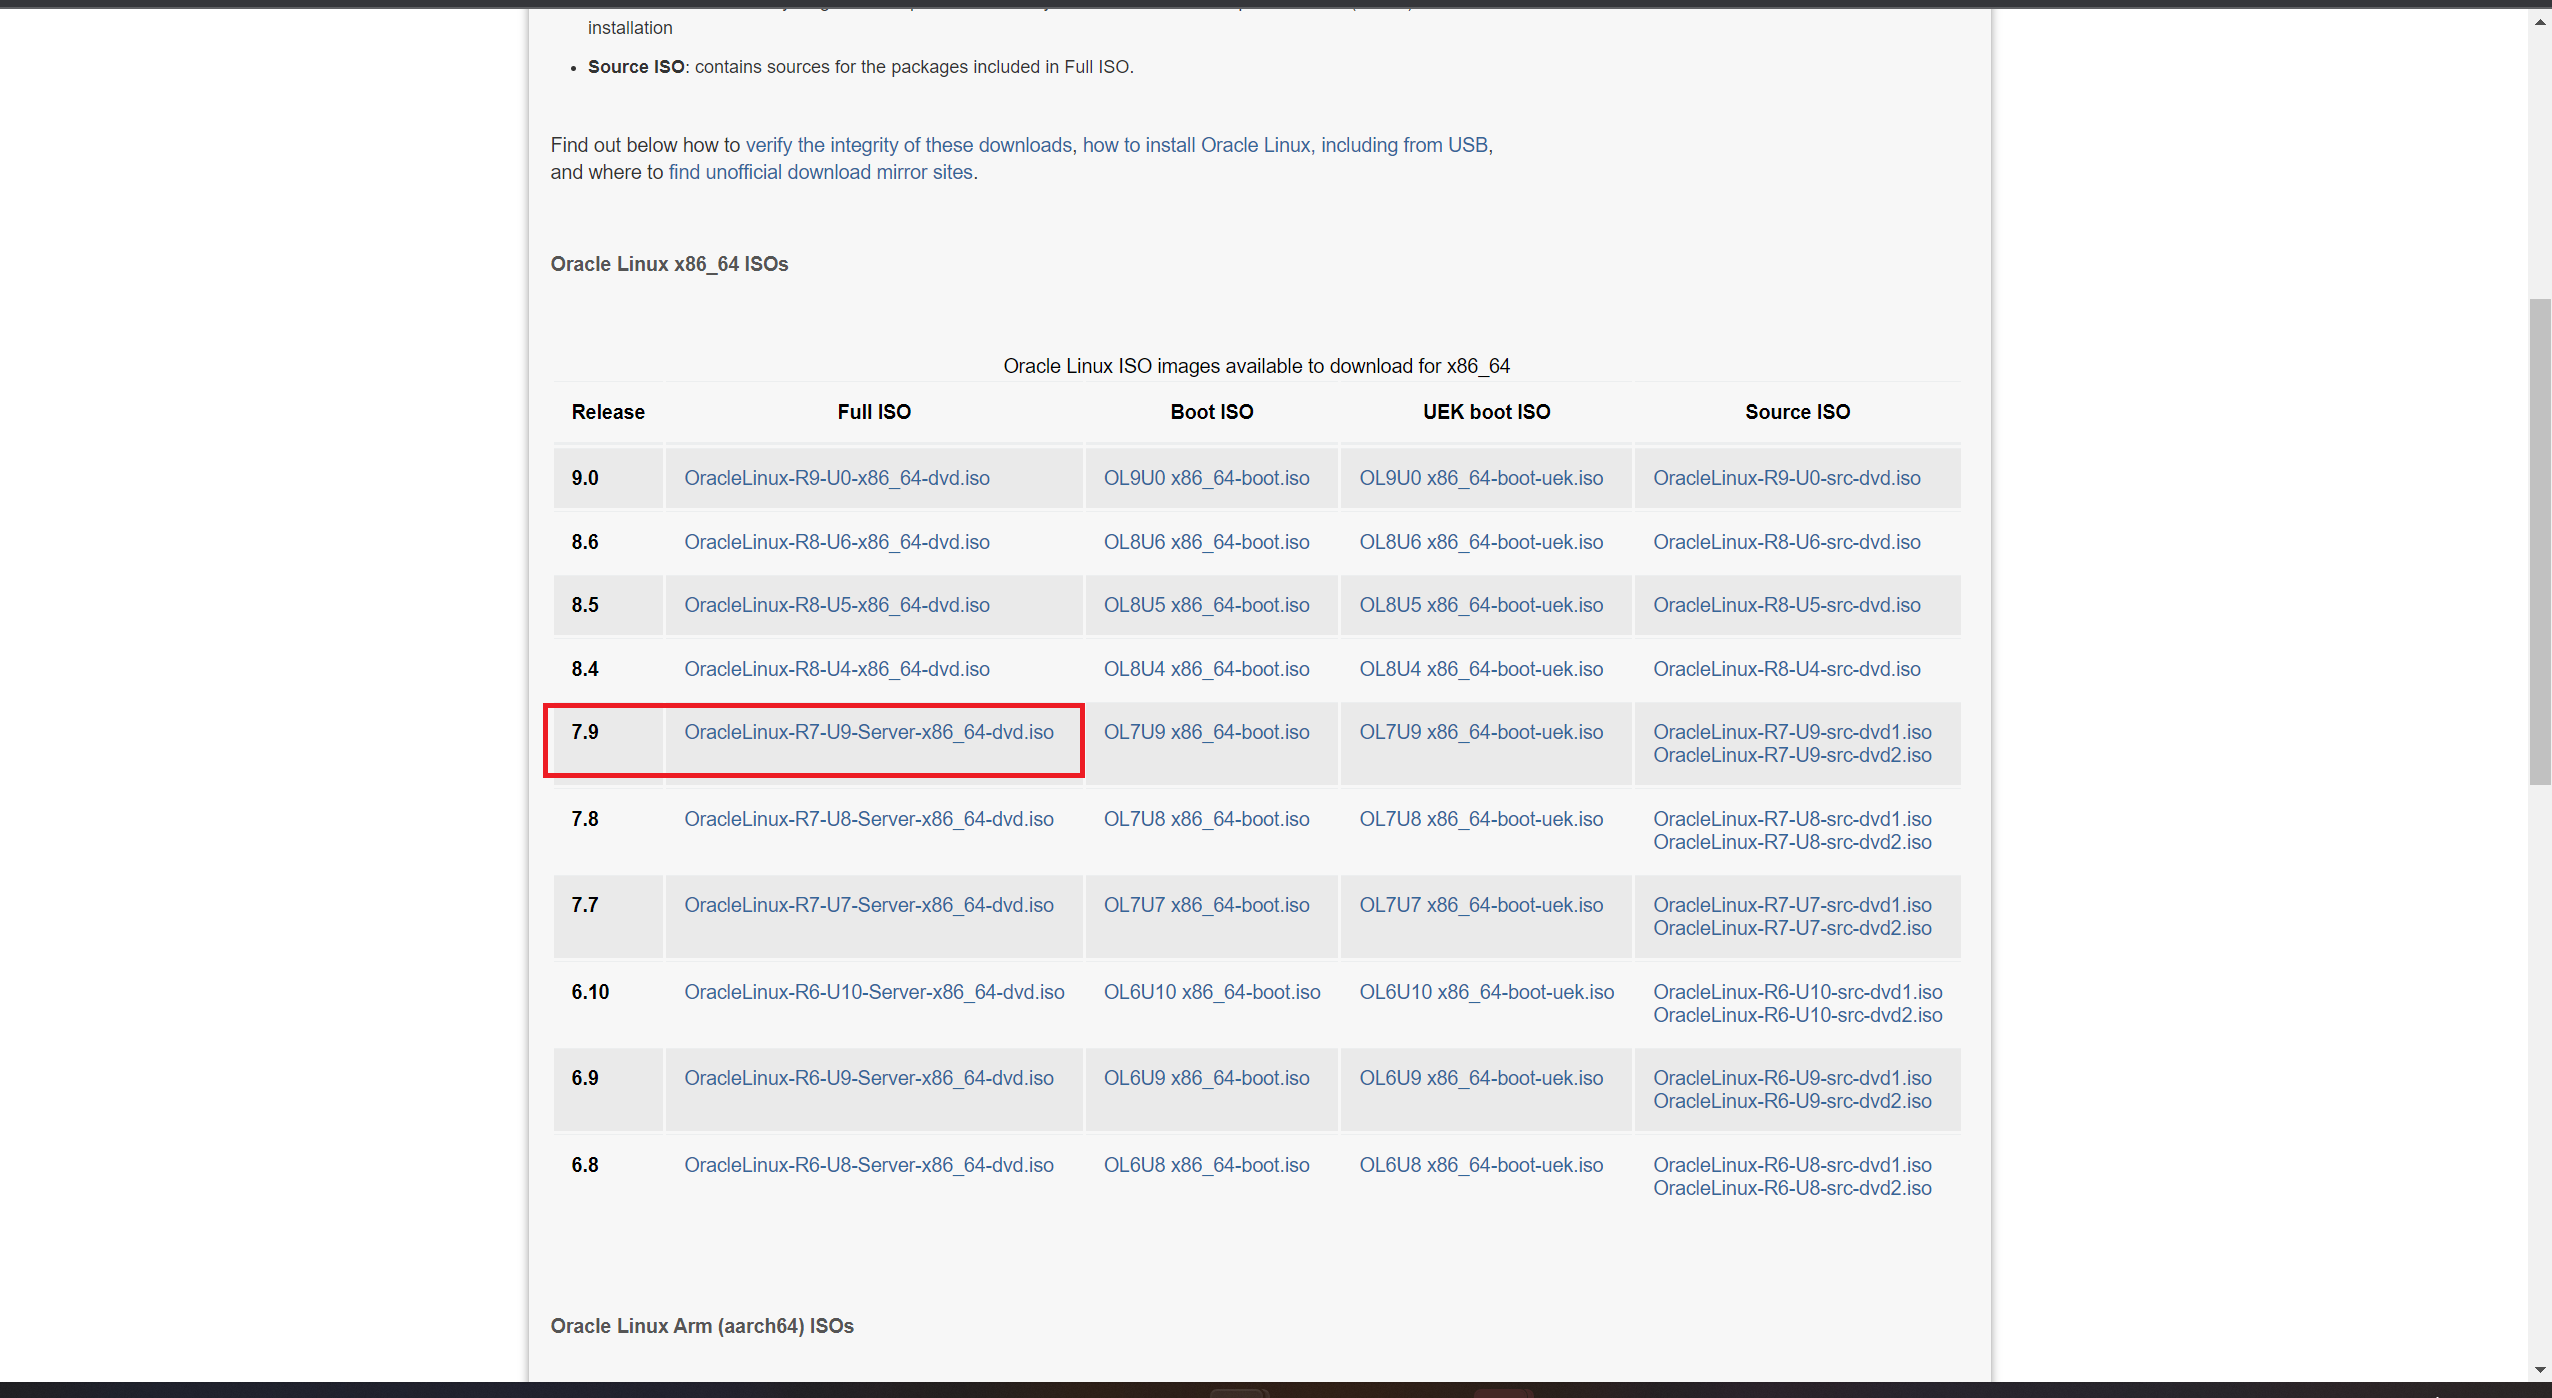Click OracleLinux-R6-U10-Server-x86_64-dvd.iso link

874,992
